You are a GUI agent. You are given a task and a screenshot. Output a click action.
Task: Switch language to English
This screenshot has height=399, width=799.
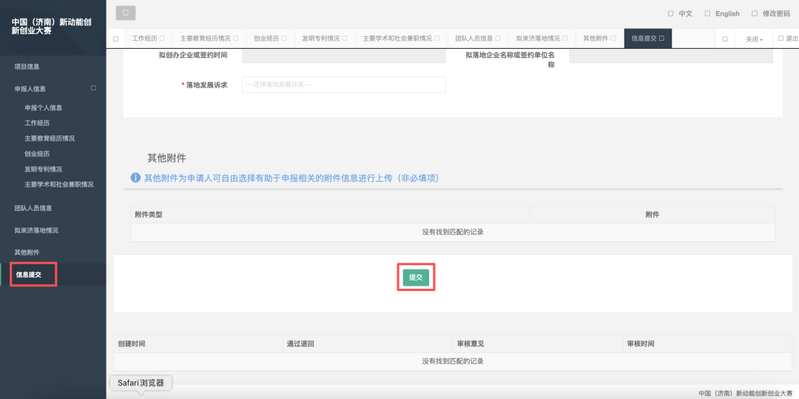point(727,14)
